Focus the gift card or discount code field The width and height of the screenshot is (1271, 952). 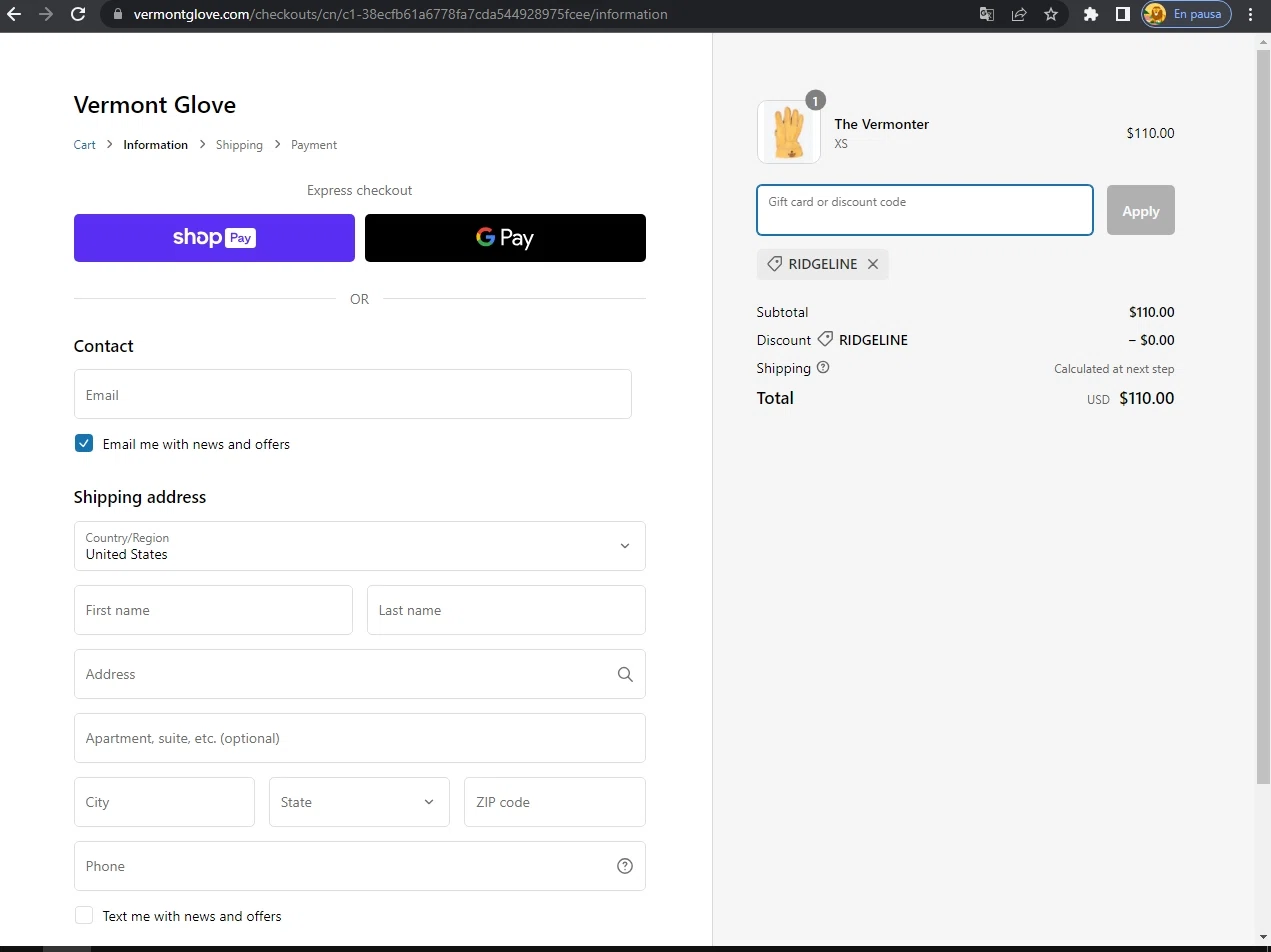pyautogui.click(x=925, y=210)
